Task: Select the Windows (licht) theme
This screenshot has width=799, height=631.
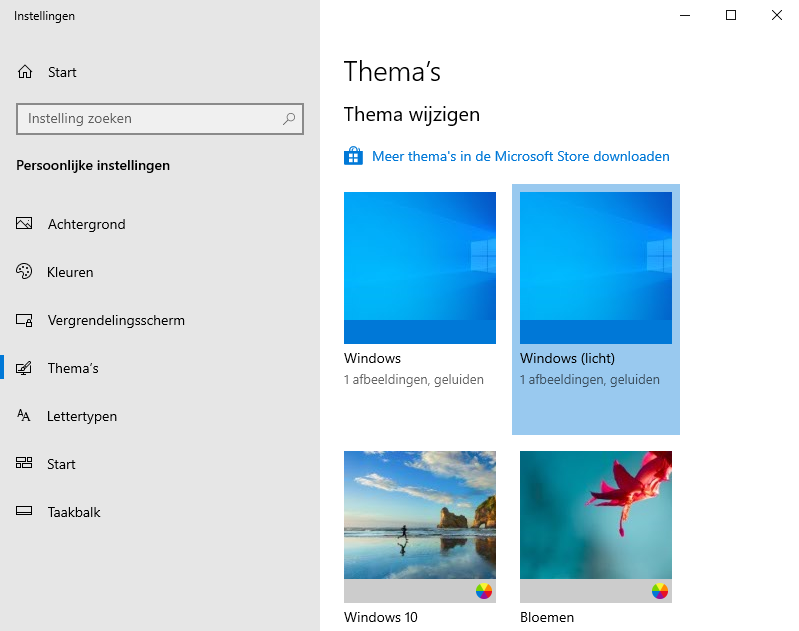Action: 596,268
